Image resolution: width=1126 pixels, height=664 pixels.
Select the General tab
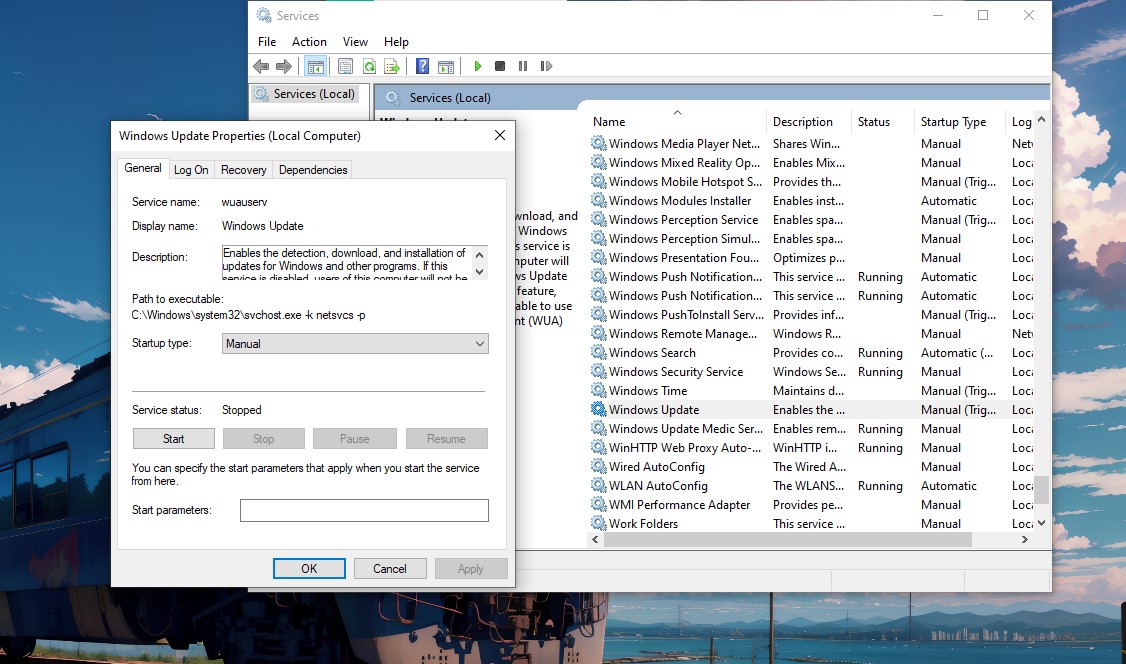pyautogui.click(x=143, y=168)
